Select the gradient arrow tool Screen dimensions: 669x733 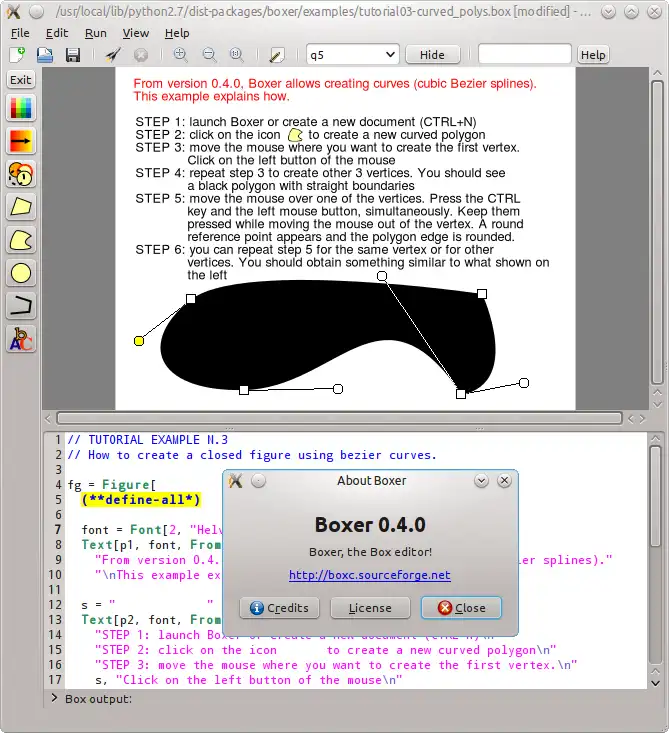[x=21, y=140]
